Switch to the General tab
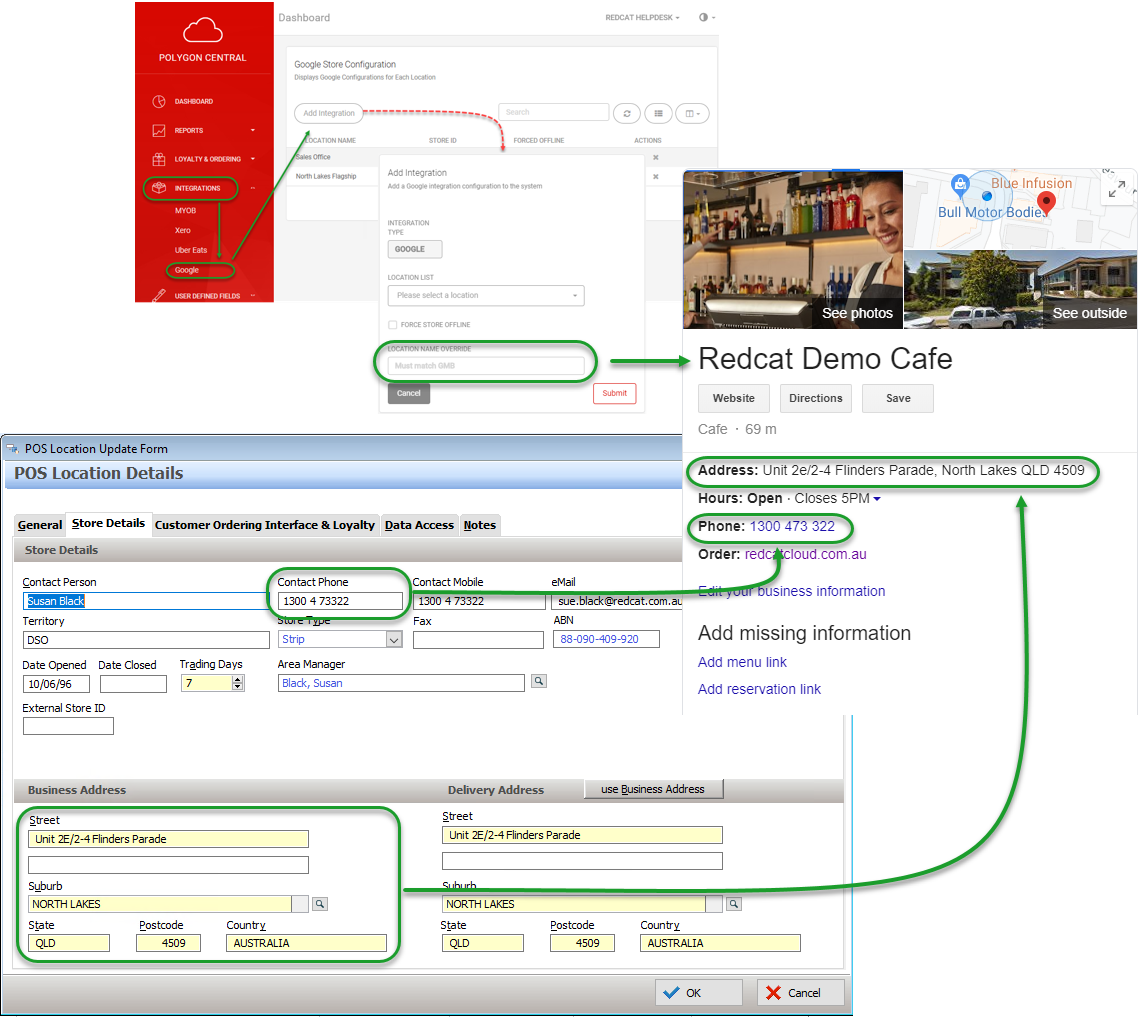This screenshot has width=1139, height=1017. click(x=40, y=525)
